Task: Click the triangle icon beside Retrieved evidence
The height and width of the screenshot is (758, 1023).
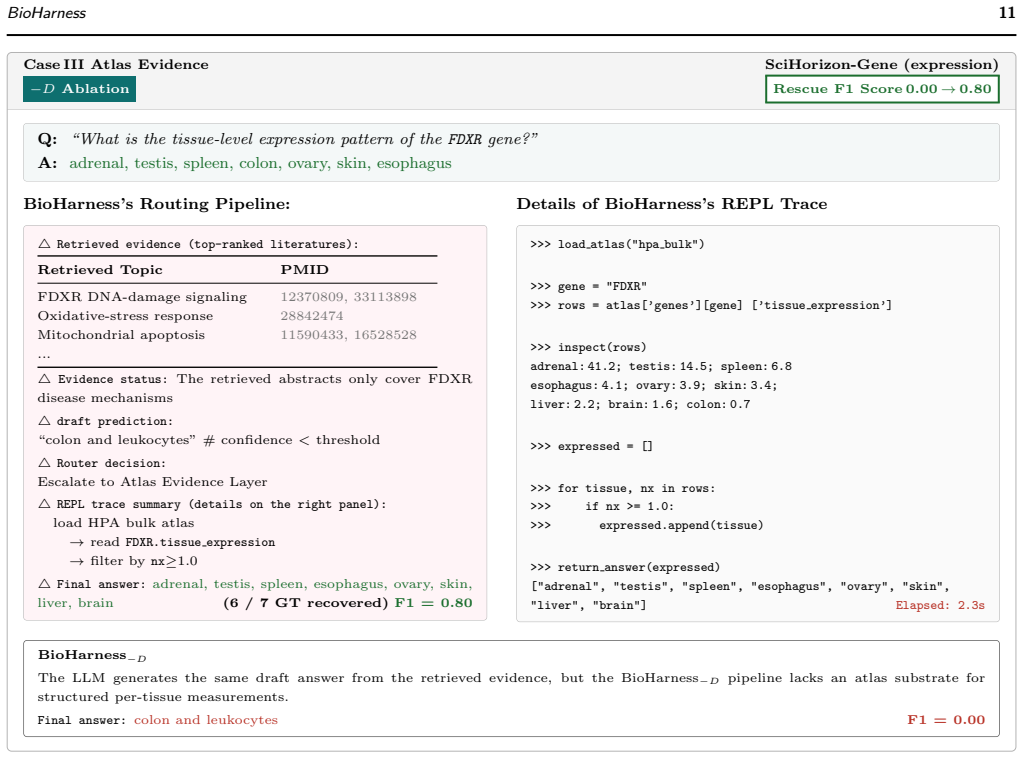Action: 44,244
